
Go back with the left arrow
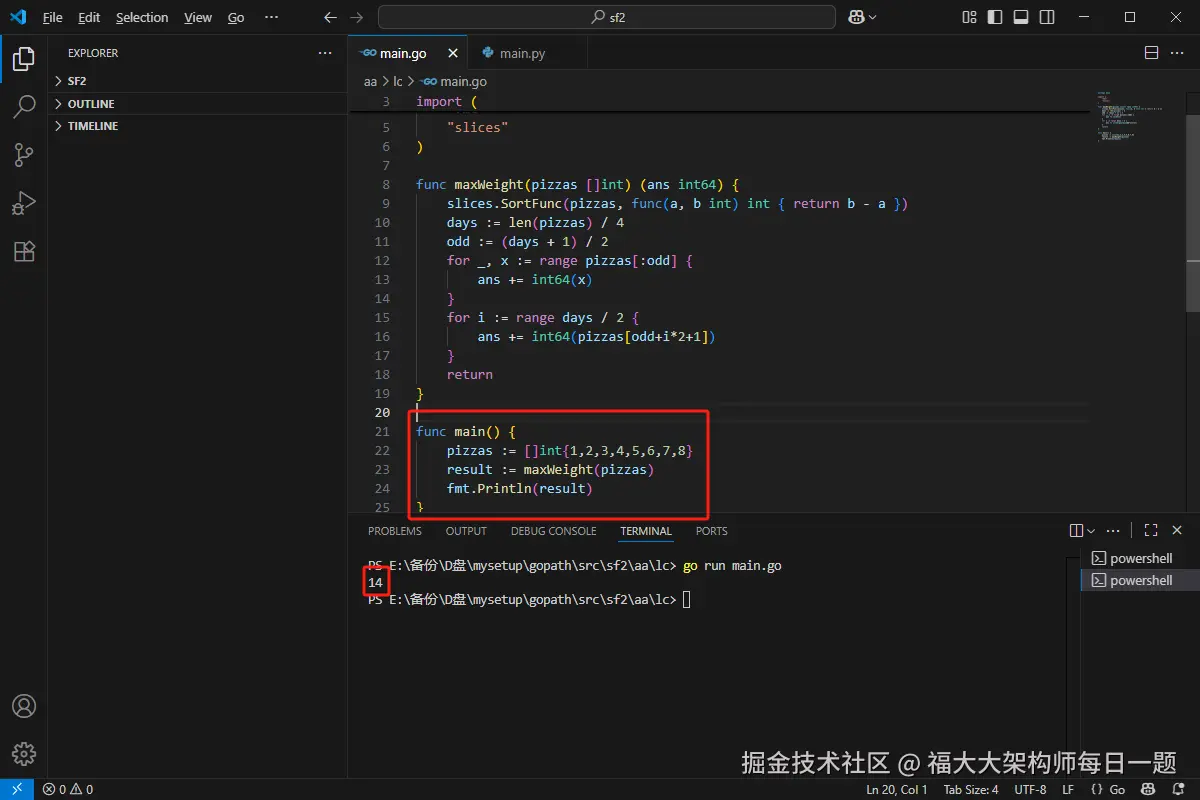(331, 17)
